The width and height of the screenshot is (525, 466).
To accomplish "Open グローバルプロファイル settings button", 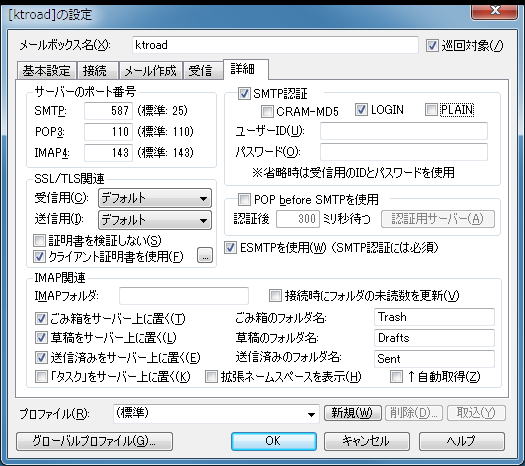I will [x=94, y=441].
